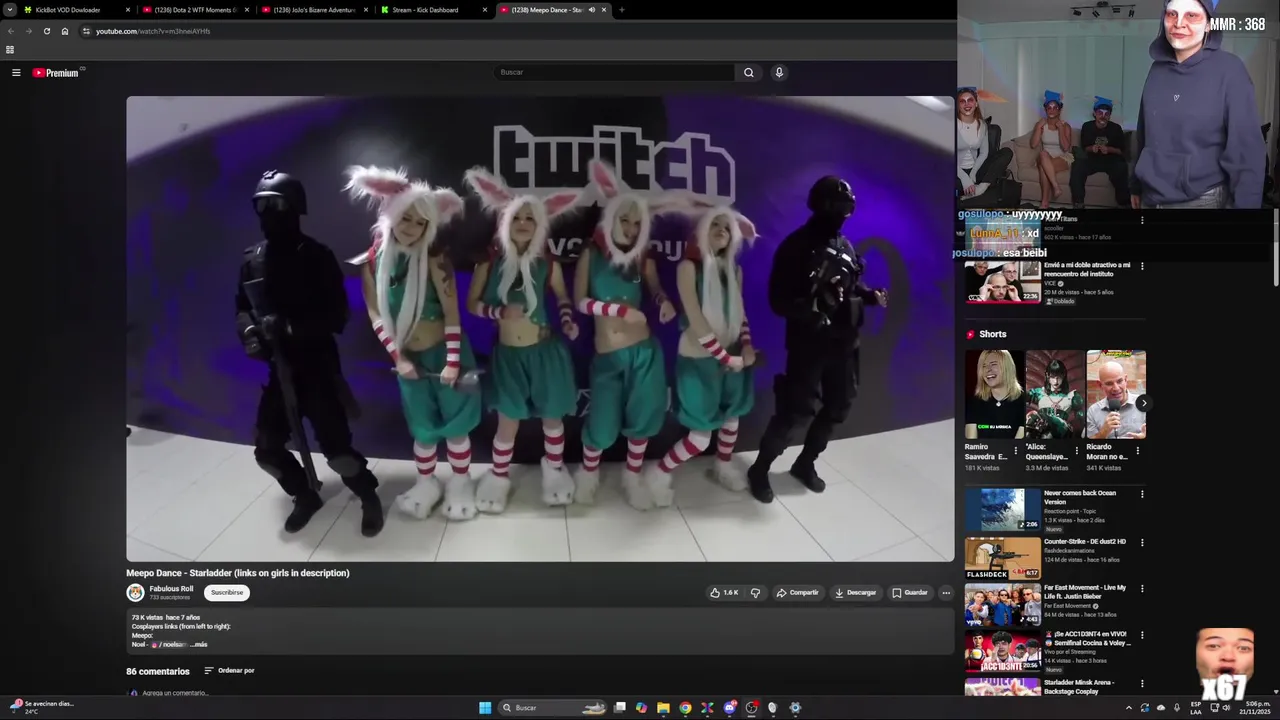Open Fabulous Roll channel name link
This screenshot has width=1280, height=720.
click(171, 589)
